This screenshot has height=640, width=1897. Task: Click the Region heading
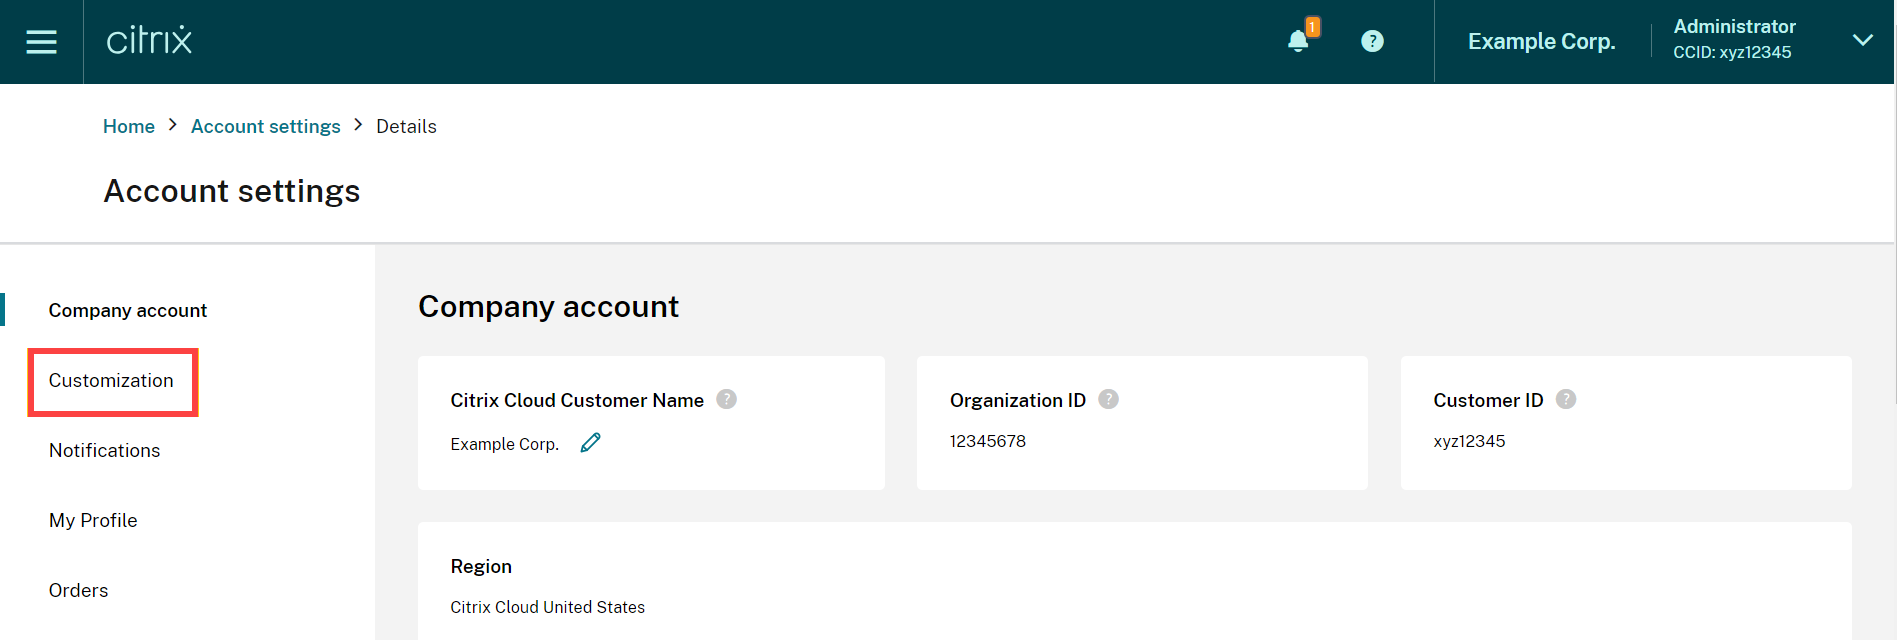[481, 566]
